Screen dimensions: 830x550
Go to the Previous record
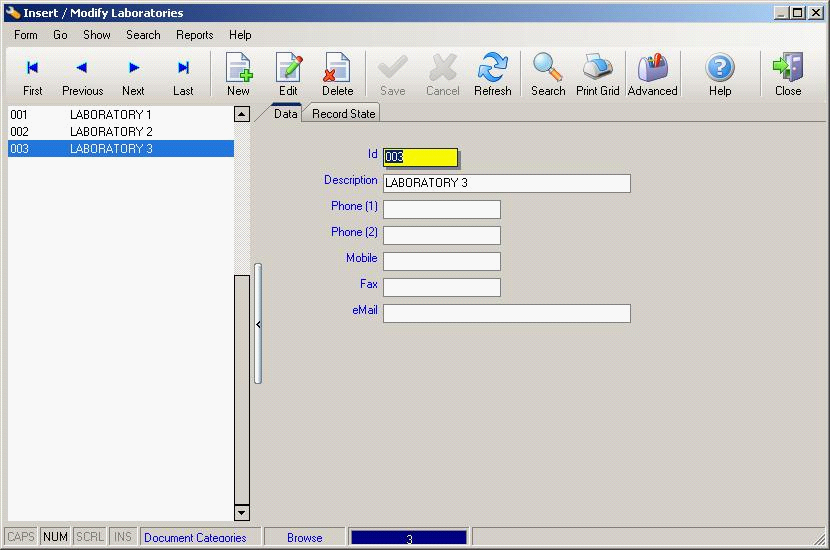[82, 75]
